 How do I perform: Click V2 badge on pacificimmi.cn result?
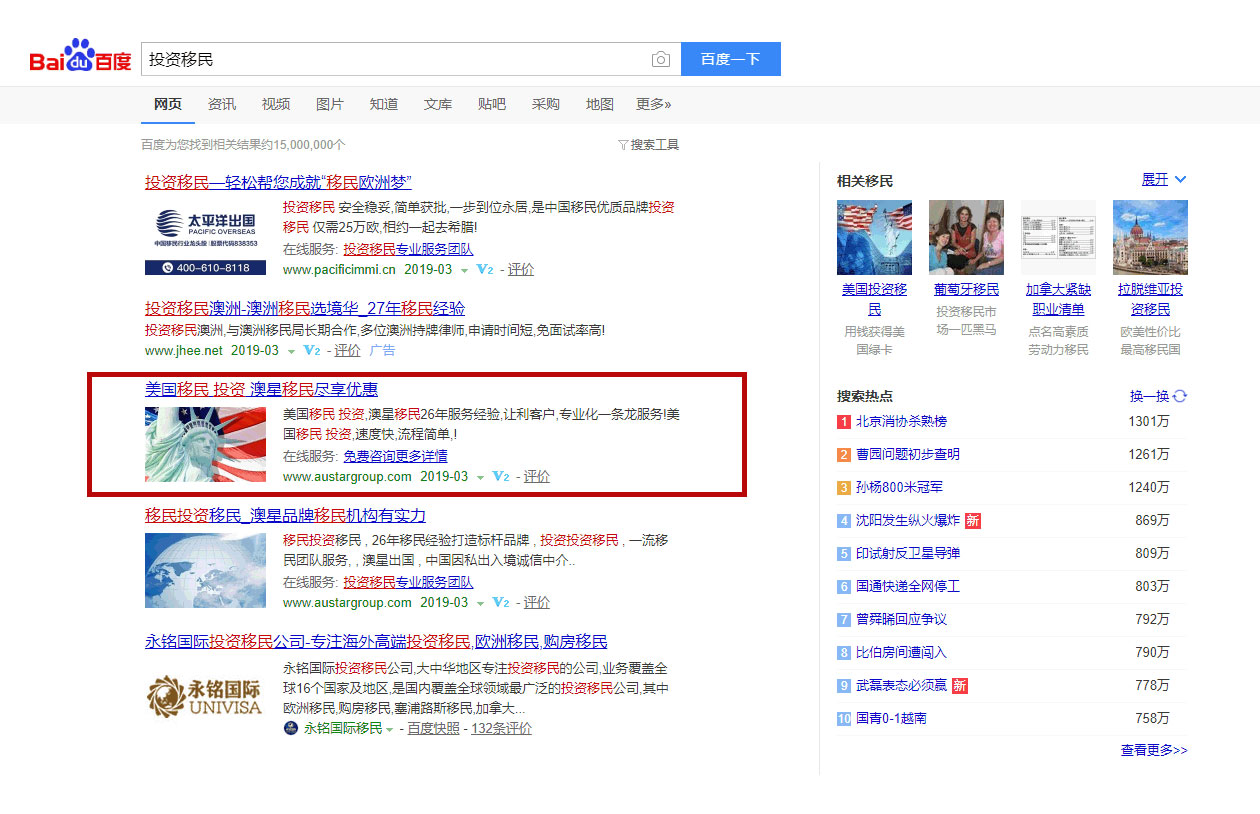[485, 270]
